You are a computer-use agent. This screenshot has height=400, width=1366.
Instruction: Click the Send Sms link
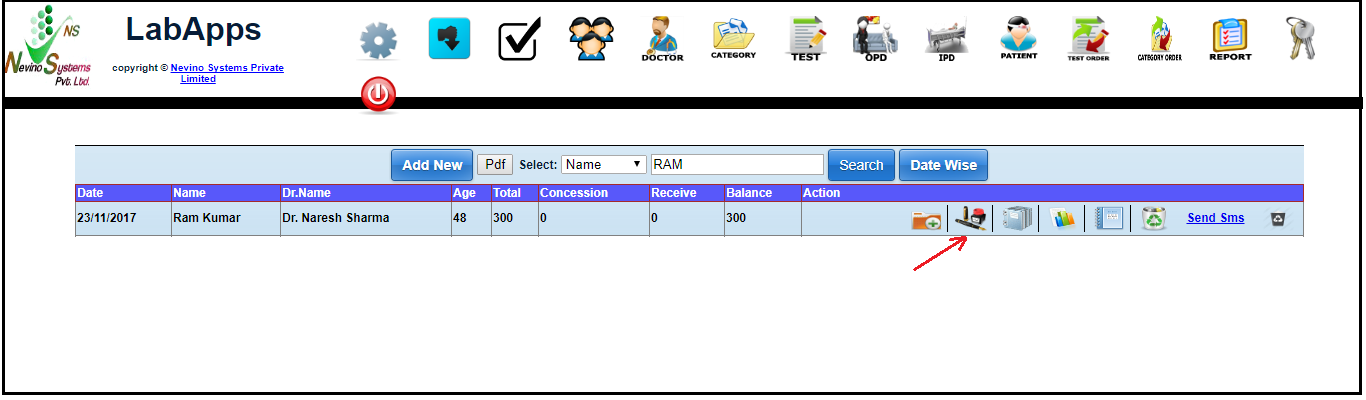click(1215, 218)
